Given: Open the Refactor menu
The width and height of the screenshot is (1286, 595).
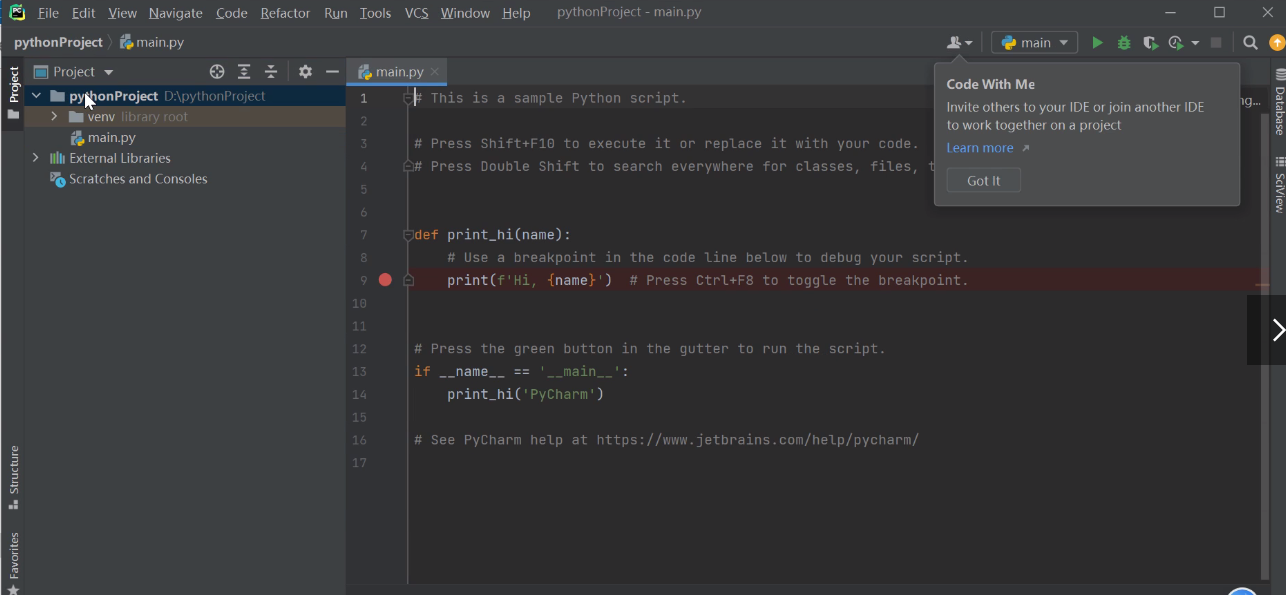Looking at the screenshot, I should (285, 13).
